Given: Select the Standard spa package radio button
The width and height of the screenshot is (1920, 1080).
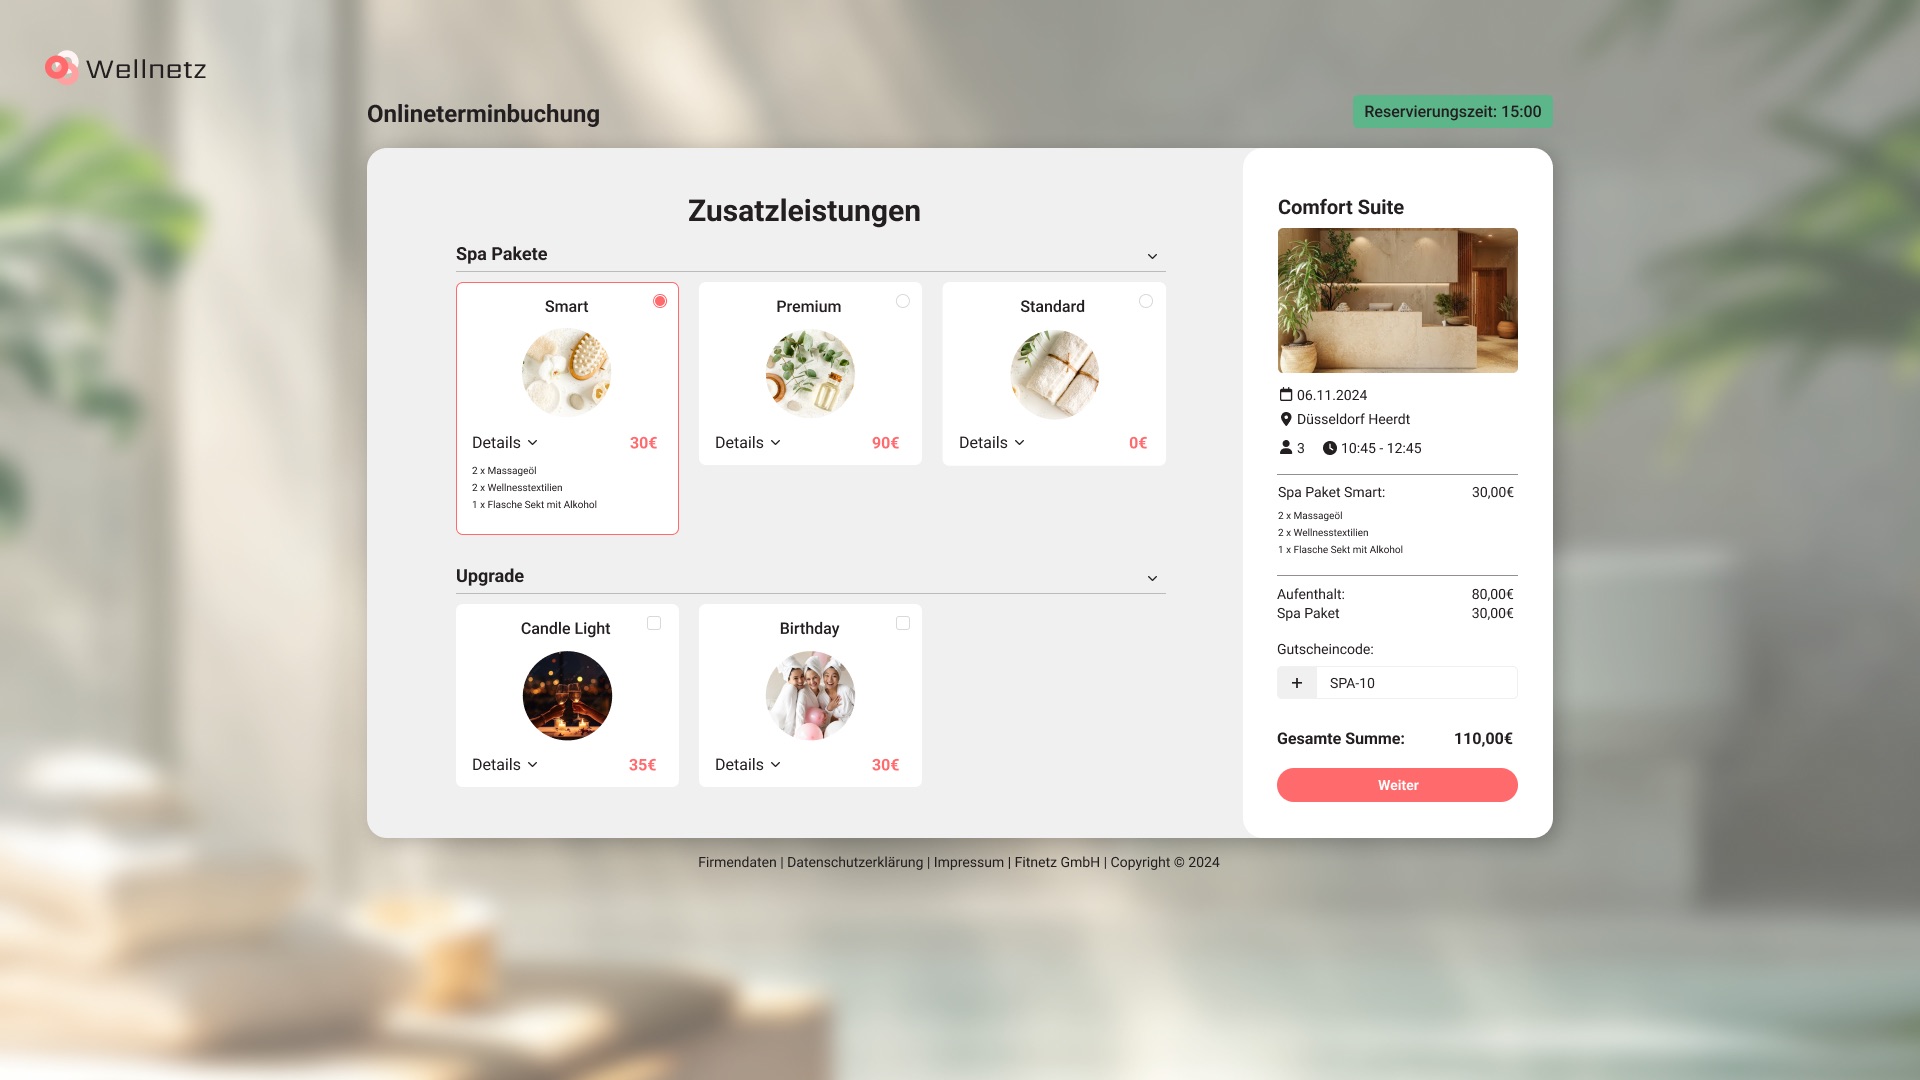Looking at the screenshot, I should (1146, 301).
